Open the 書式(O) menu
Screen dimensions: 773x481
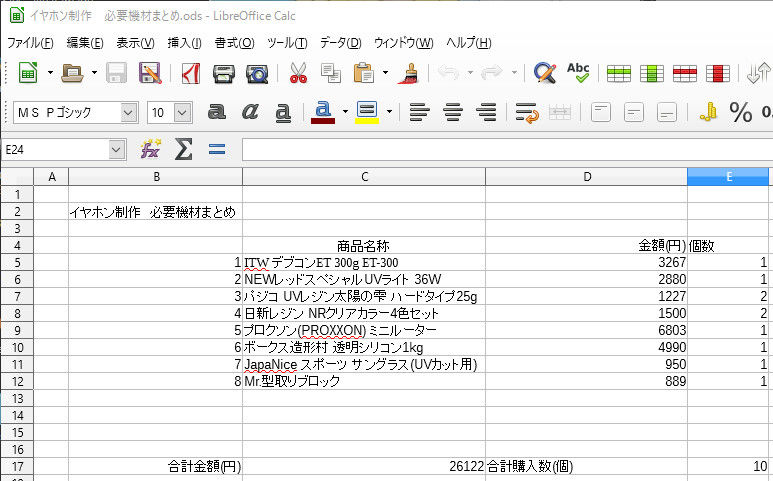pyautogui.click(x=235, y=43)
